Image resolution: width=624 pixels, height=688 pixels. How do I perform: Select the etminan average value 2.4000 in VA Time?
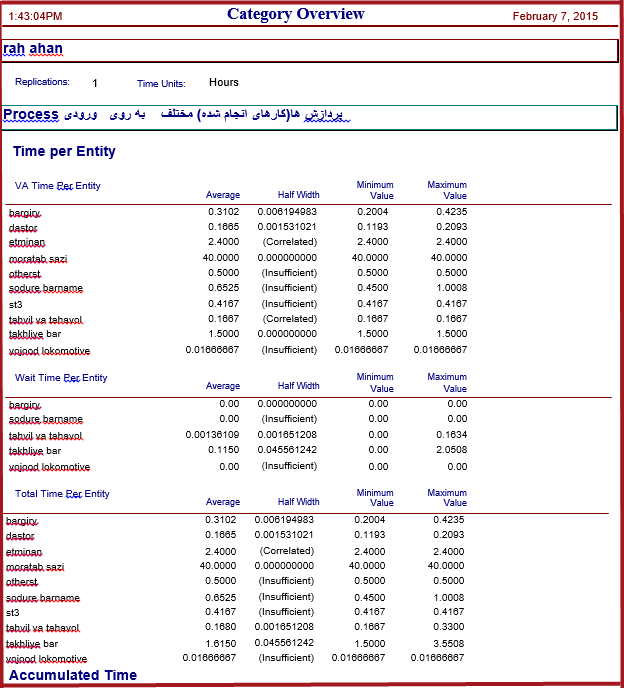pos(222,242)
